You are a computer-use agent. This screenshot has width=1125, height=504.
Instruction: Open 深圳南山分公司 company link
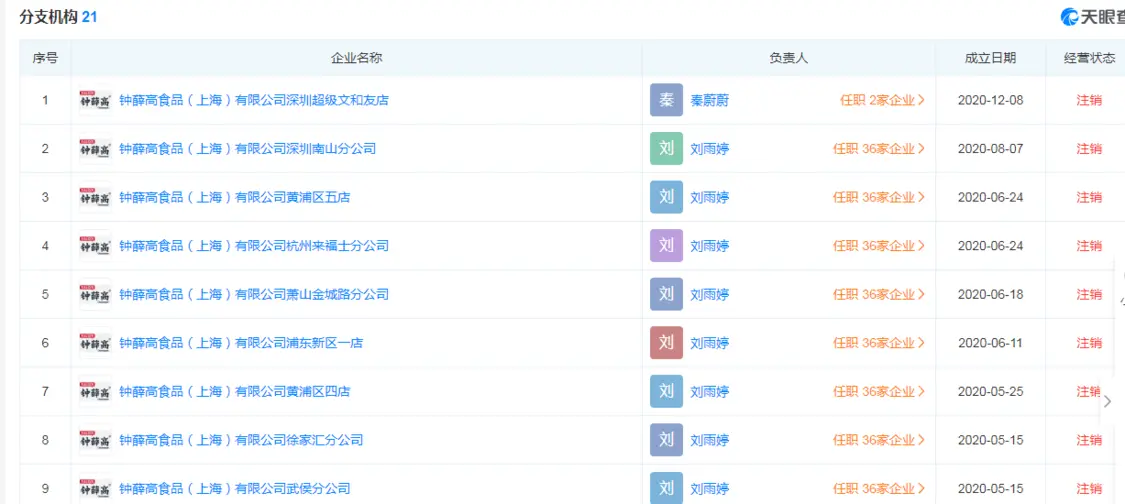coord(247,149)
